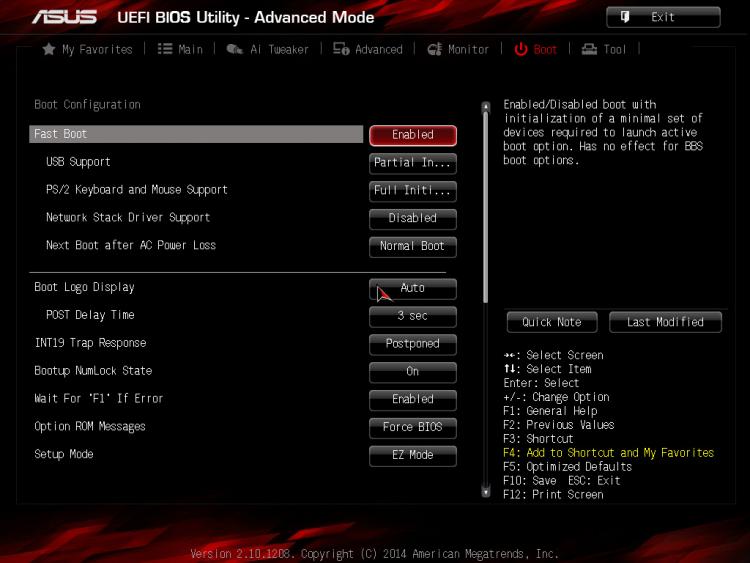Toggle the Bootup NumLock State On value

pos(413,372)
